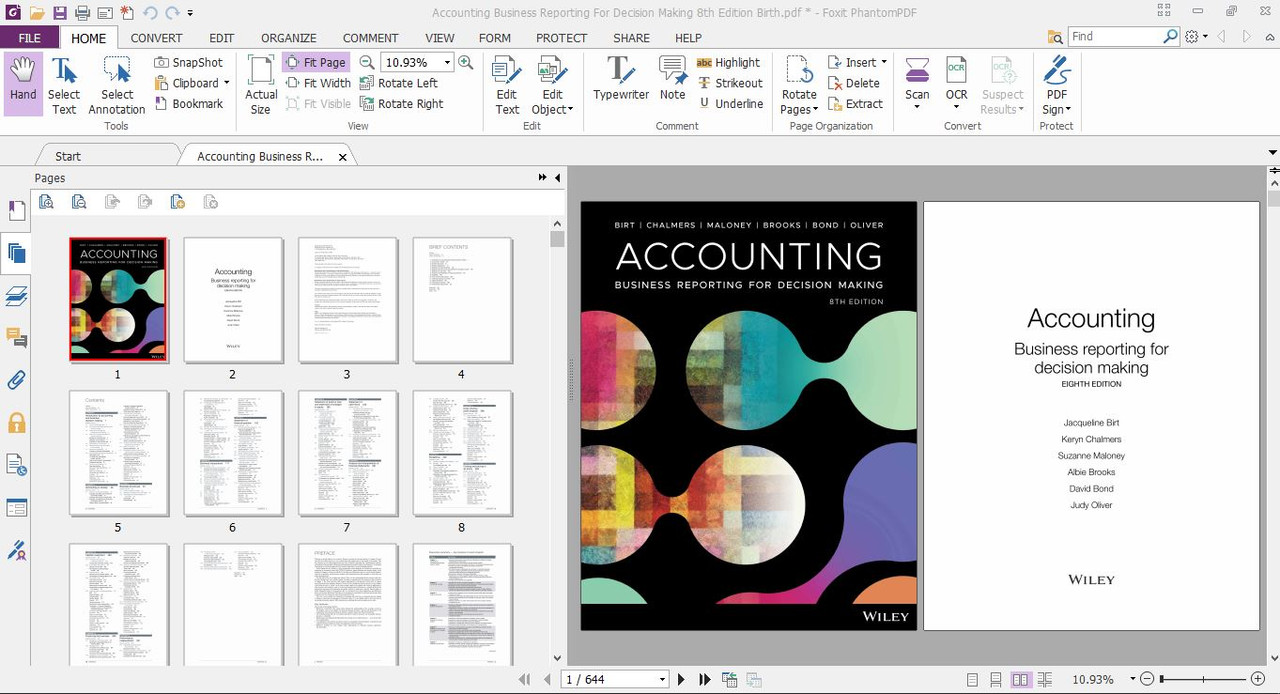Switch to the PROTECT ribbon tab
Viewport: 1280px width, 694px height.
tap(561, 38)
